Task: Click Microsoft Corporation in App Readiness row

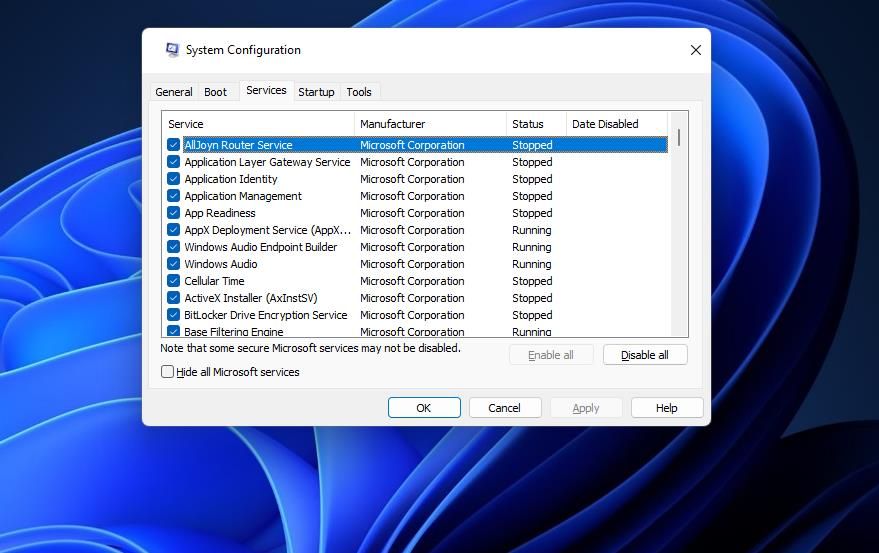Action: pos(412,213)
